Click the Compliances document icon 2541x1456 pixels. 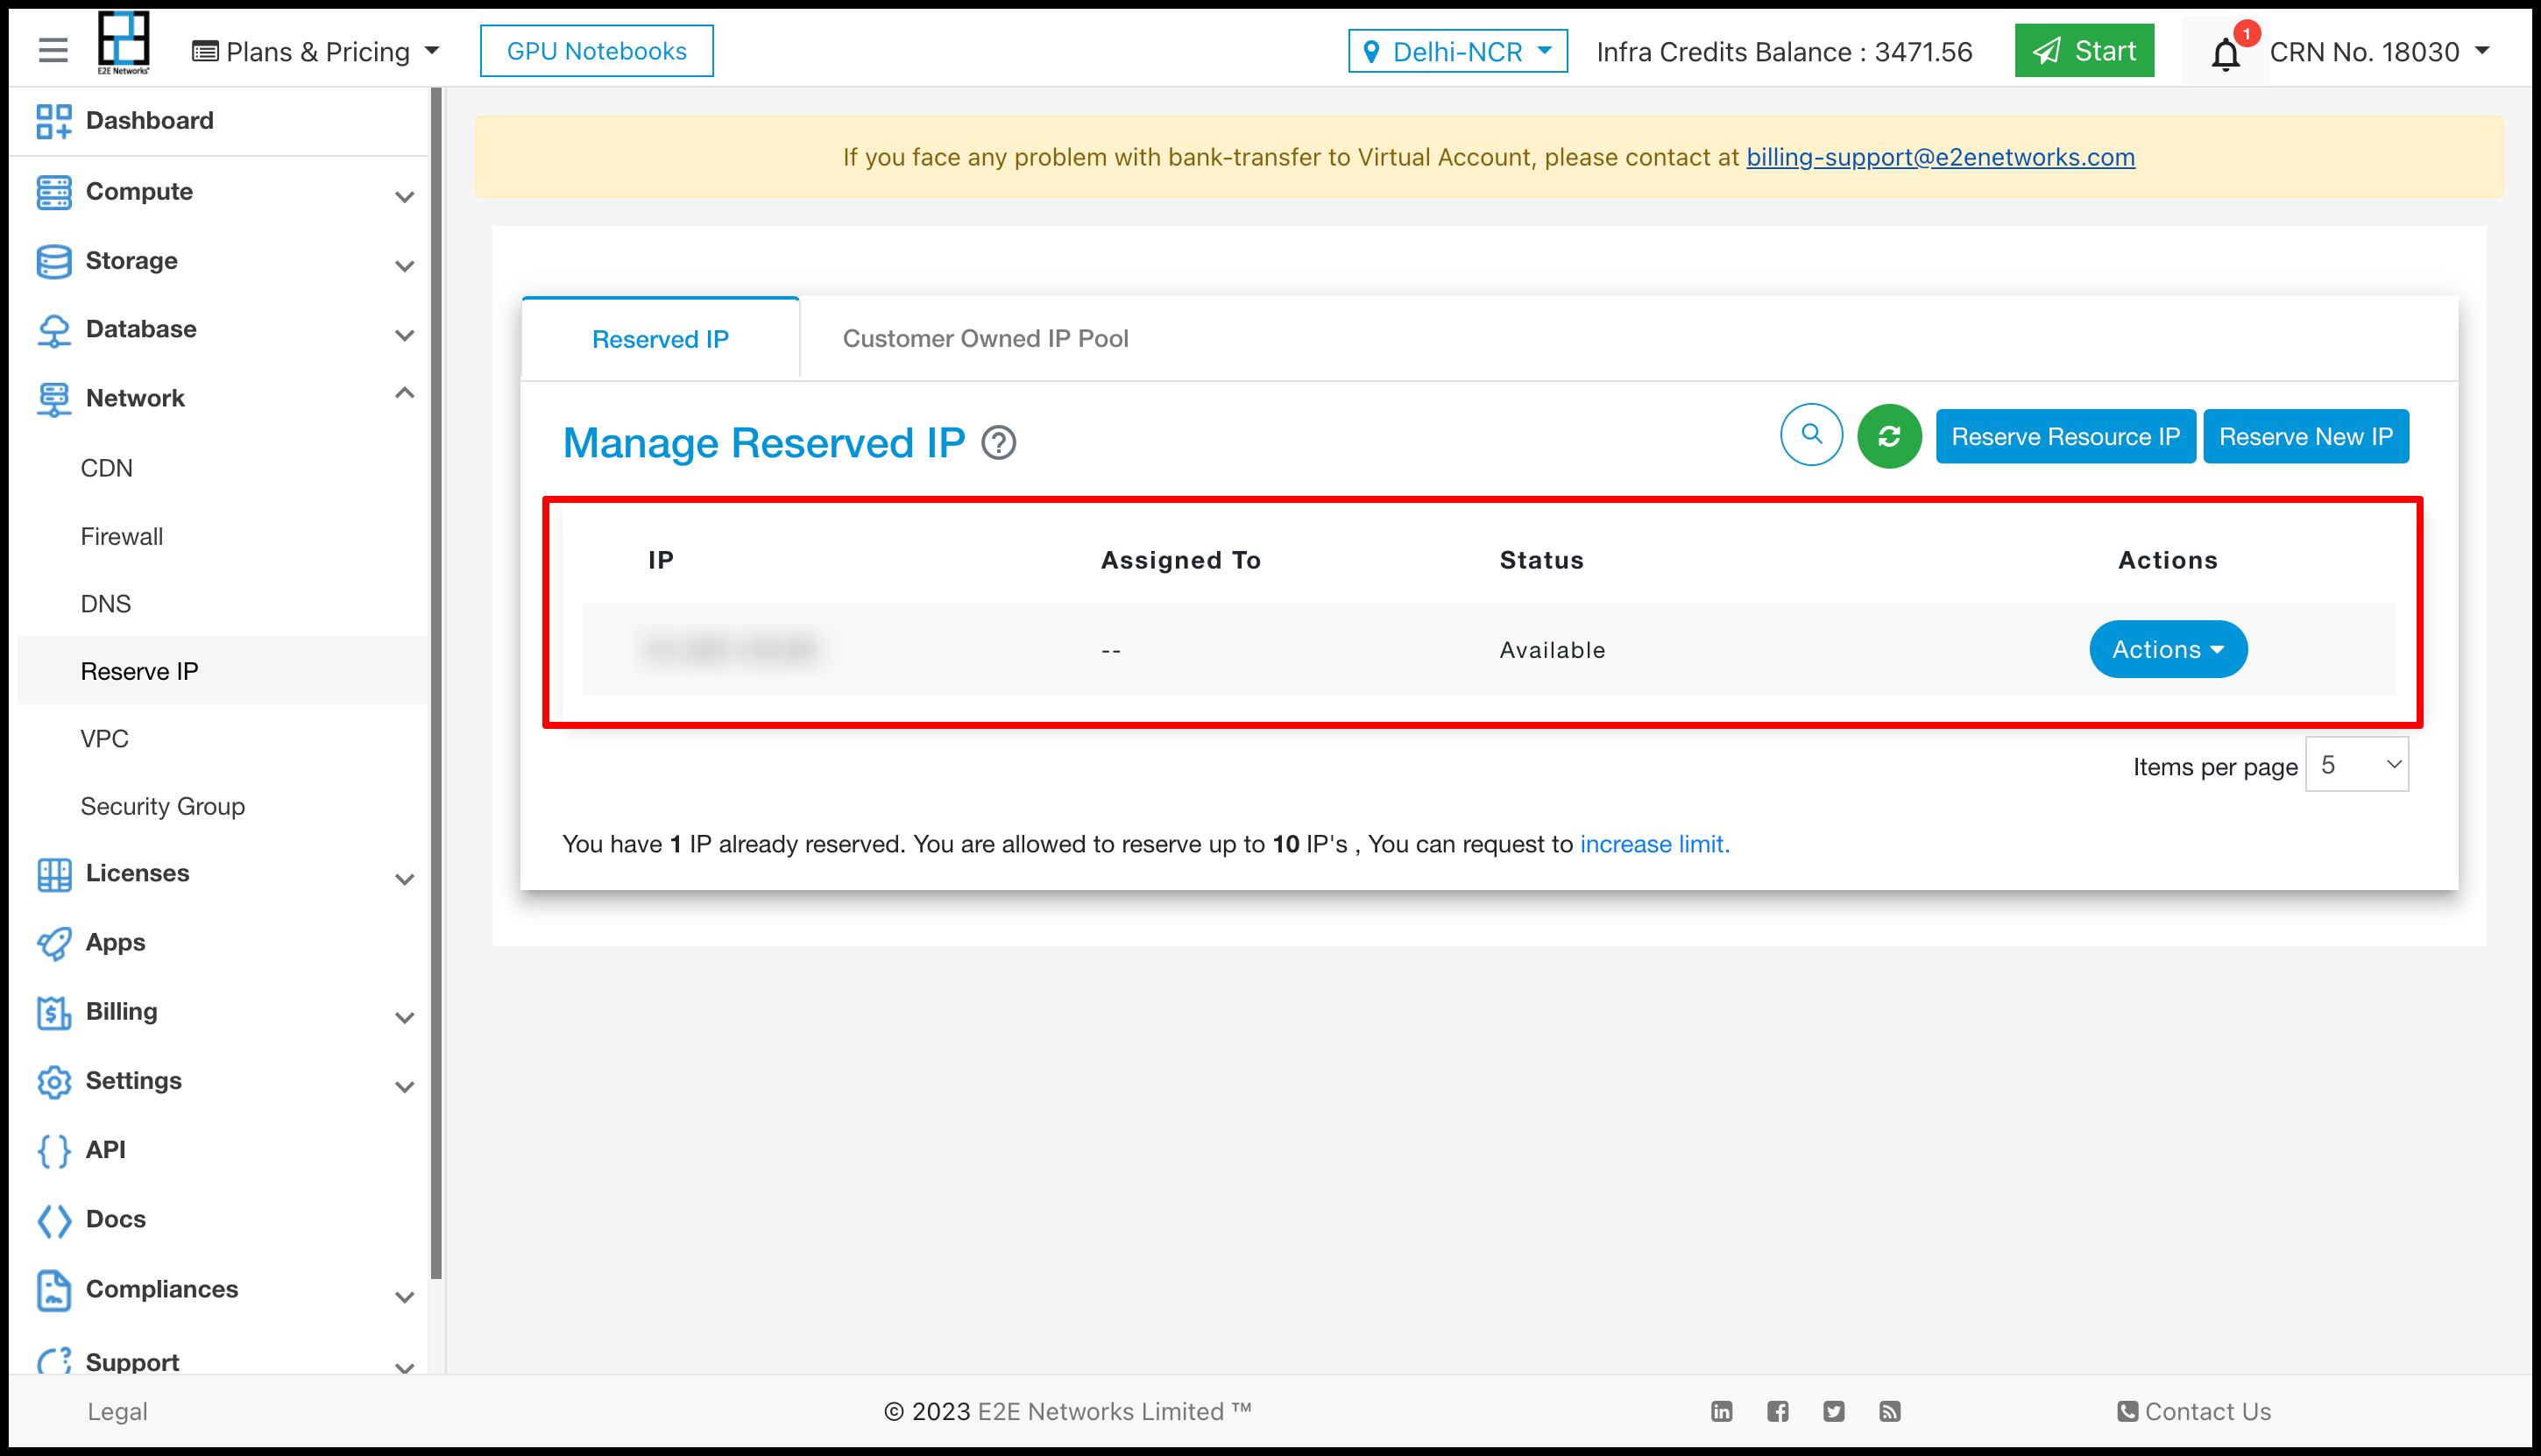pos(54,1290)
